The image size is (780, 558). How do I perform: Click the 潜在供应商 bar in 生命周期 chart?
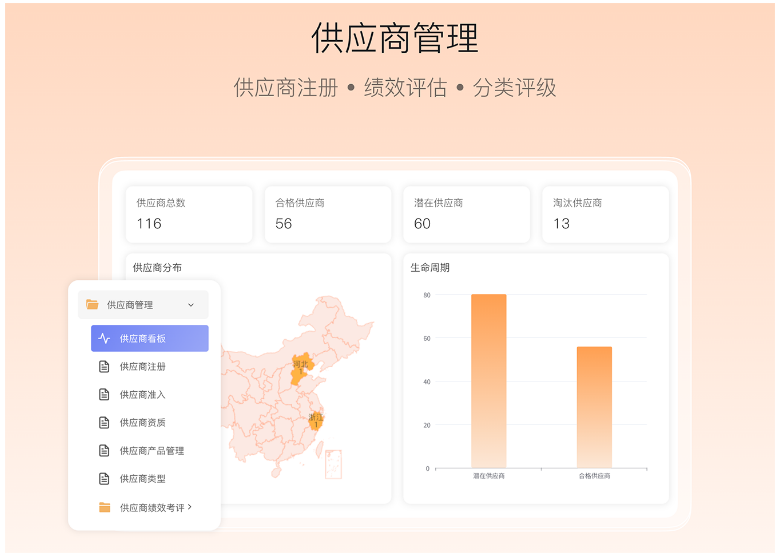point(489,380)
